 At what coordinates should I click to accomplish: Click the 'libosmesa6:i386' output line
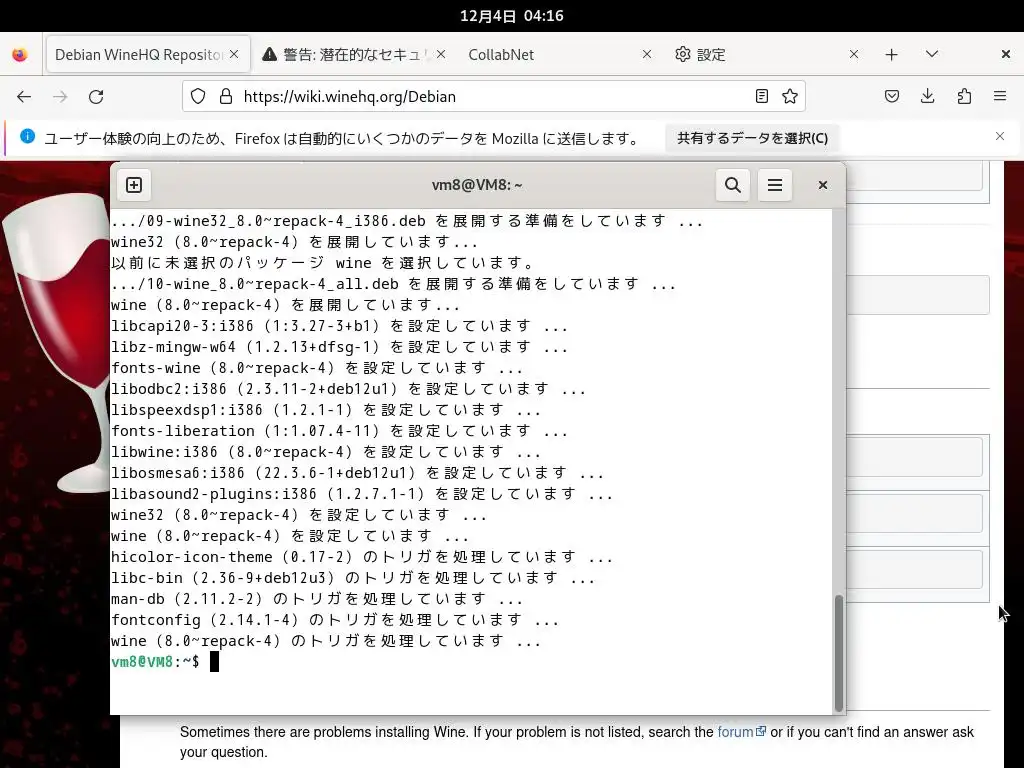tap(357, 473)
